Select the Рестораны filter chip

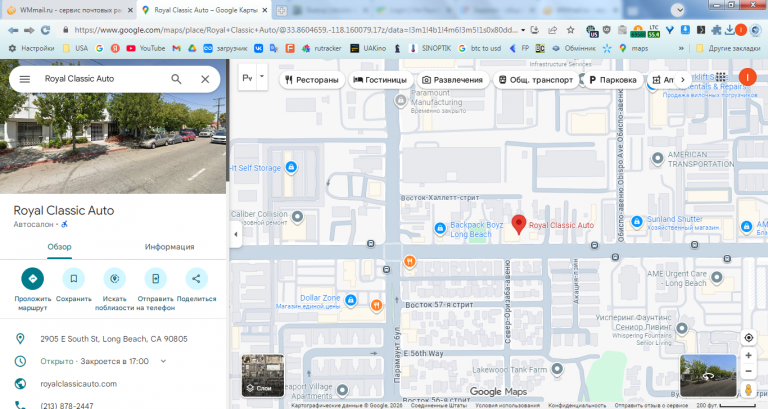coord(312,80)
